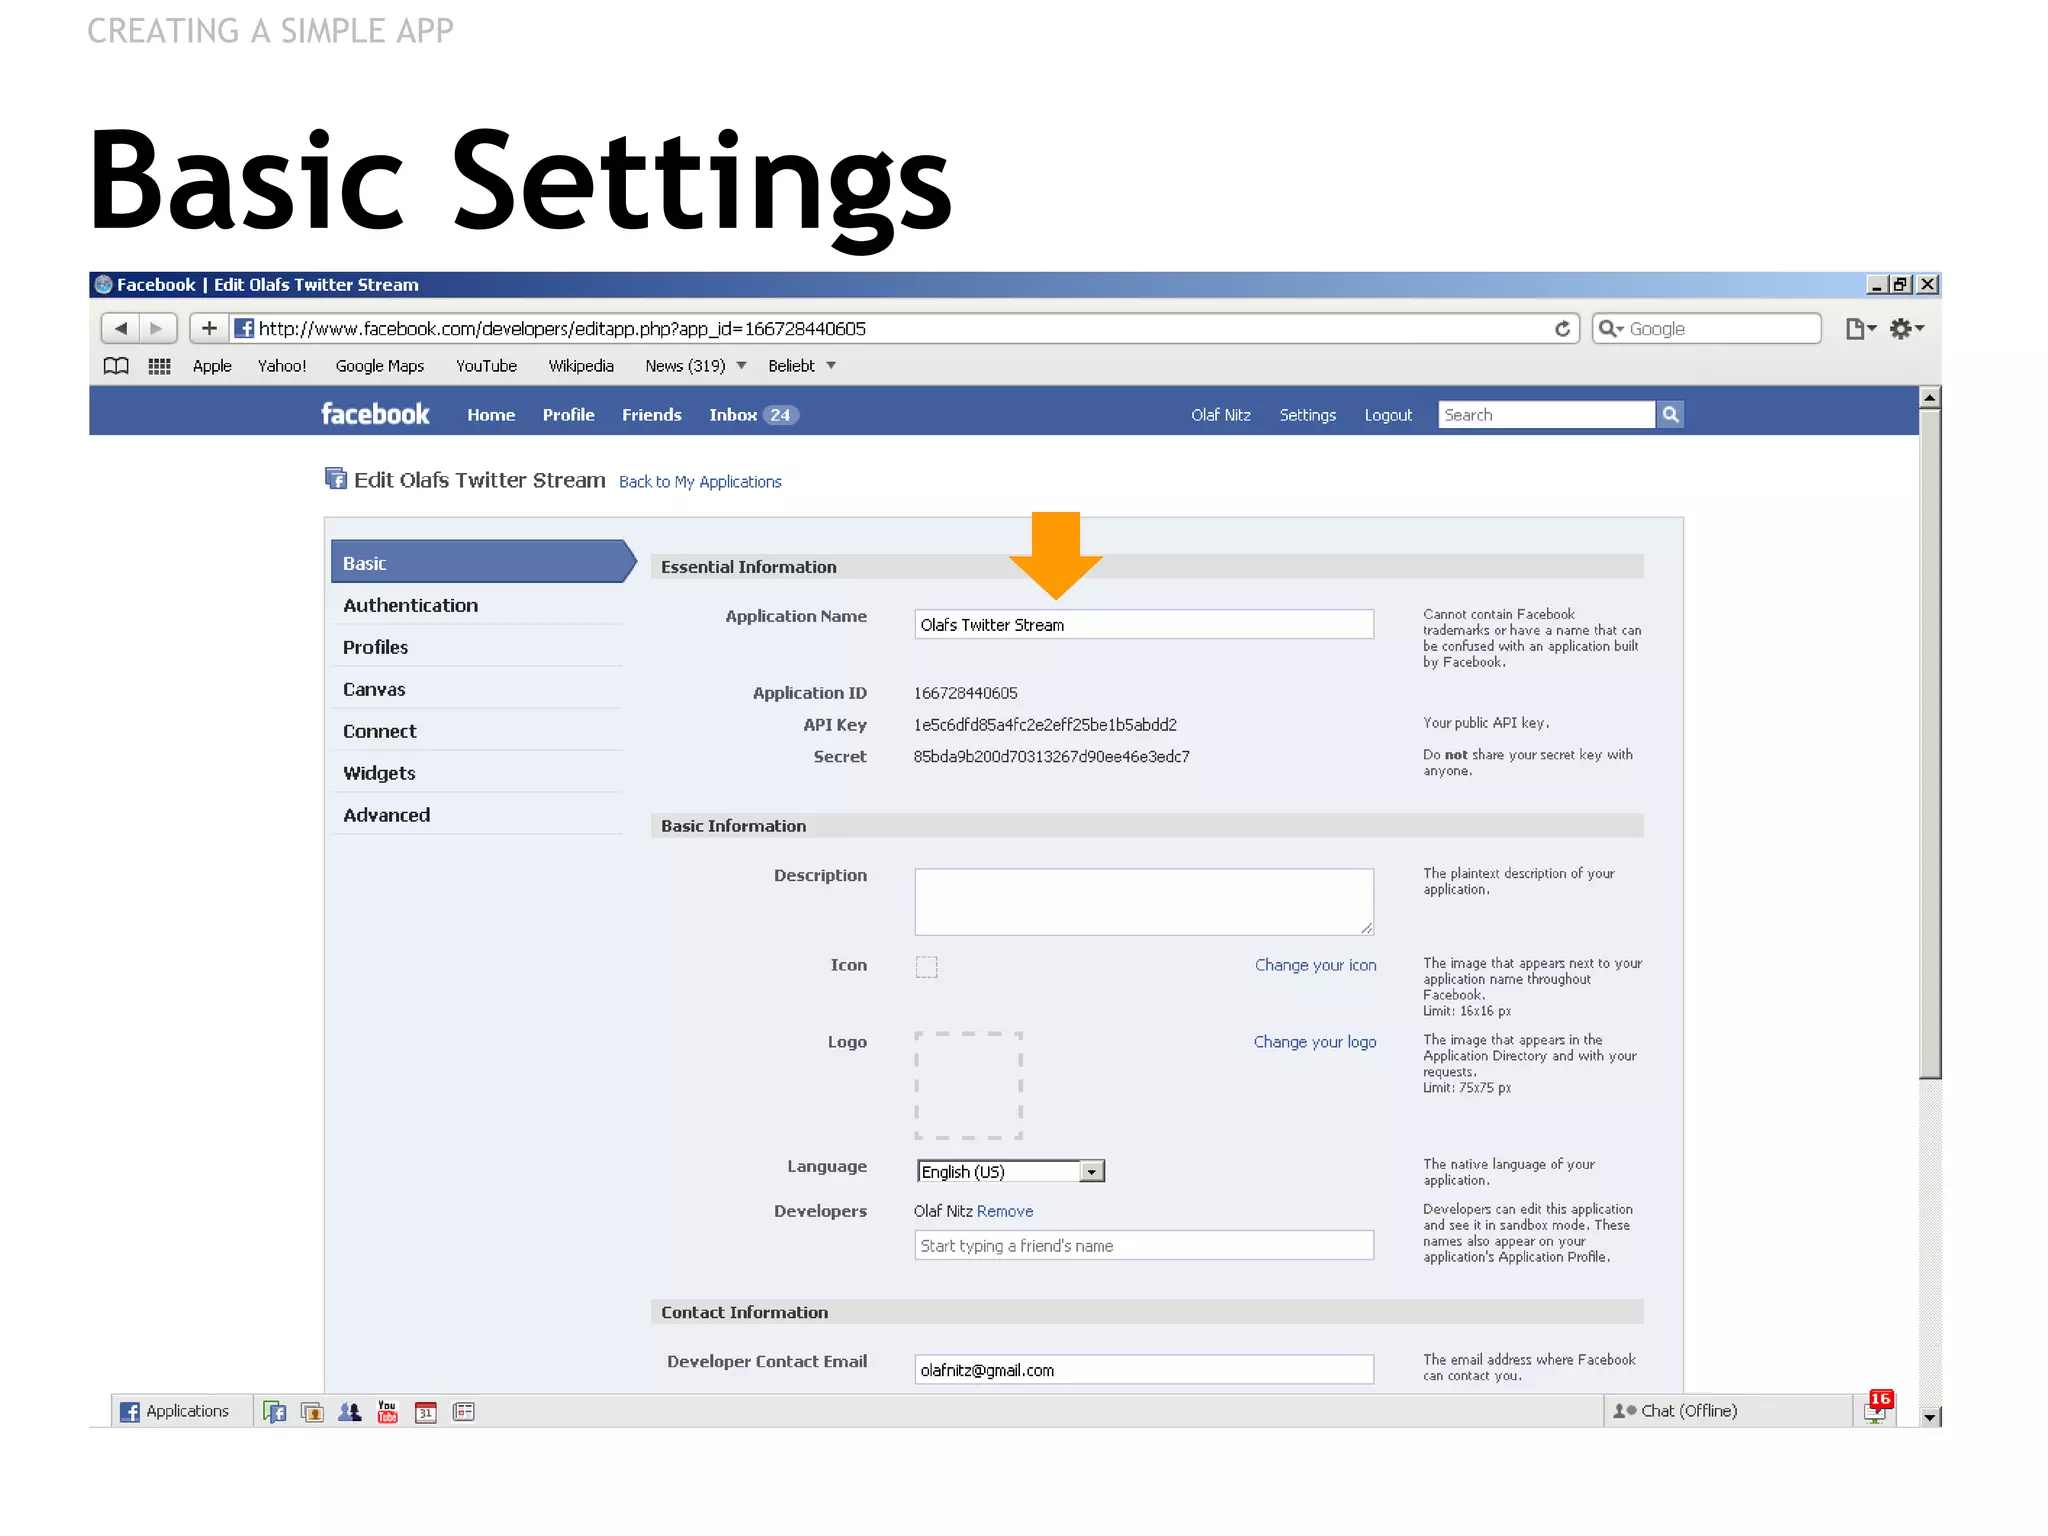Viewport: 2048px width, 1536px height.
Task: Switch to the Advanced tab
Action: [477, 815]
